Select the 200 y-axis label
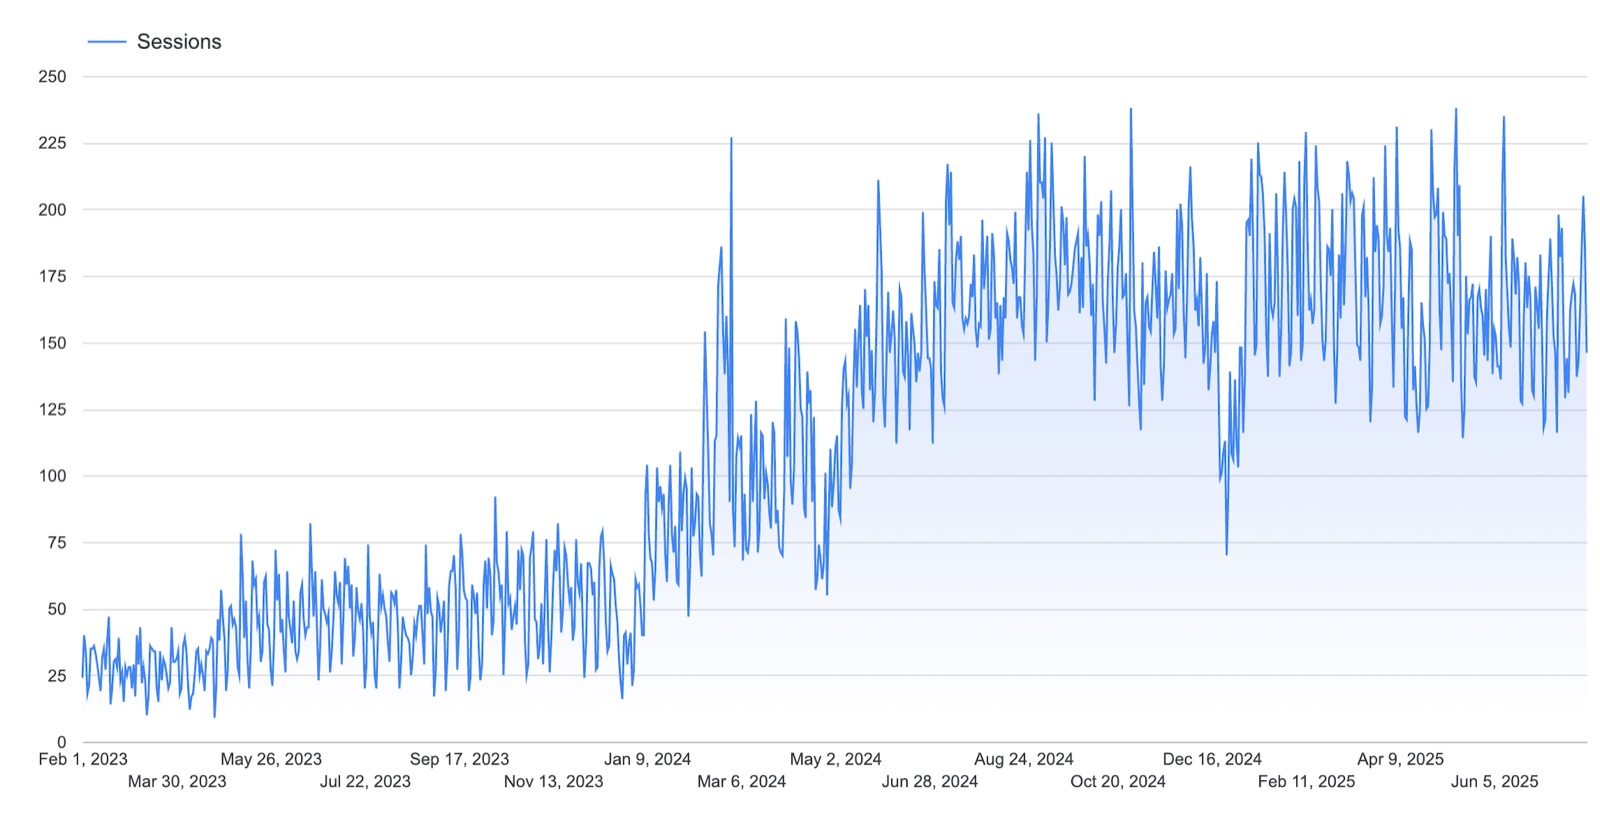 tap(52, 210)
